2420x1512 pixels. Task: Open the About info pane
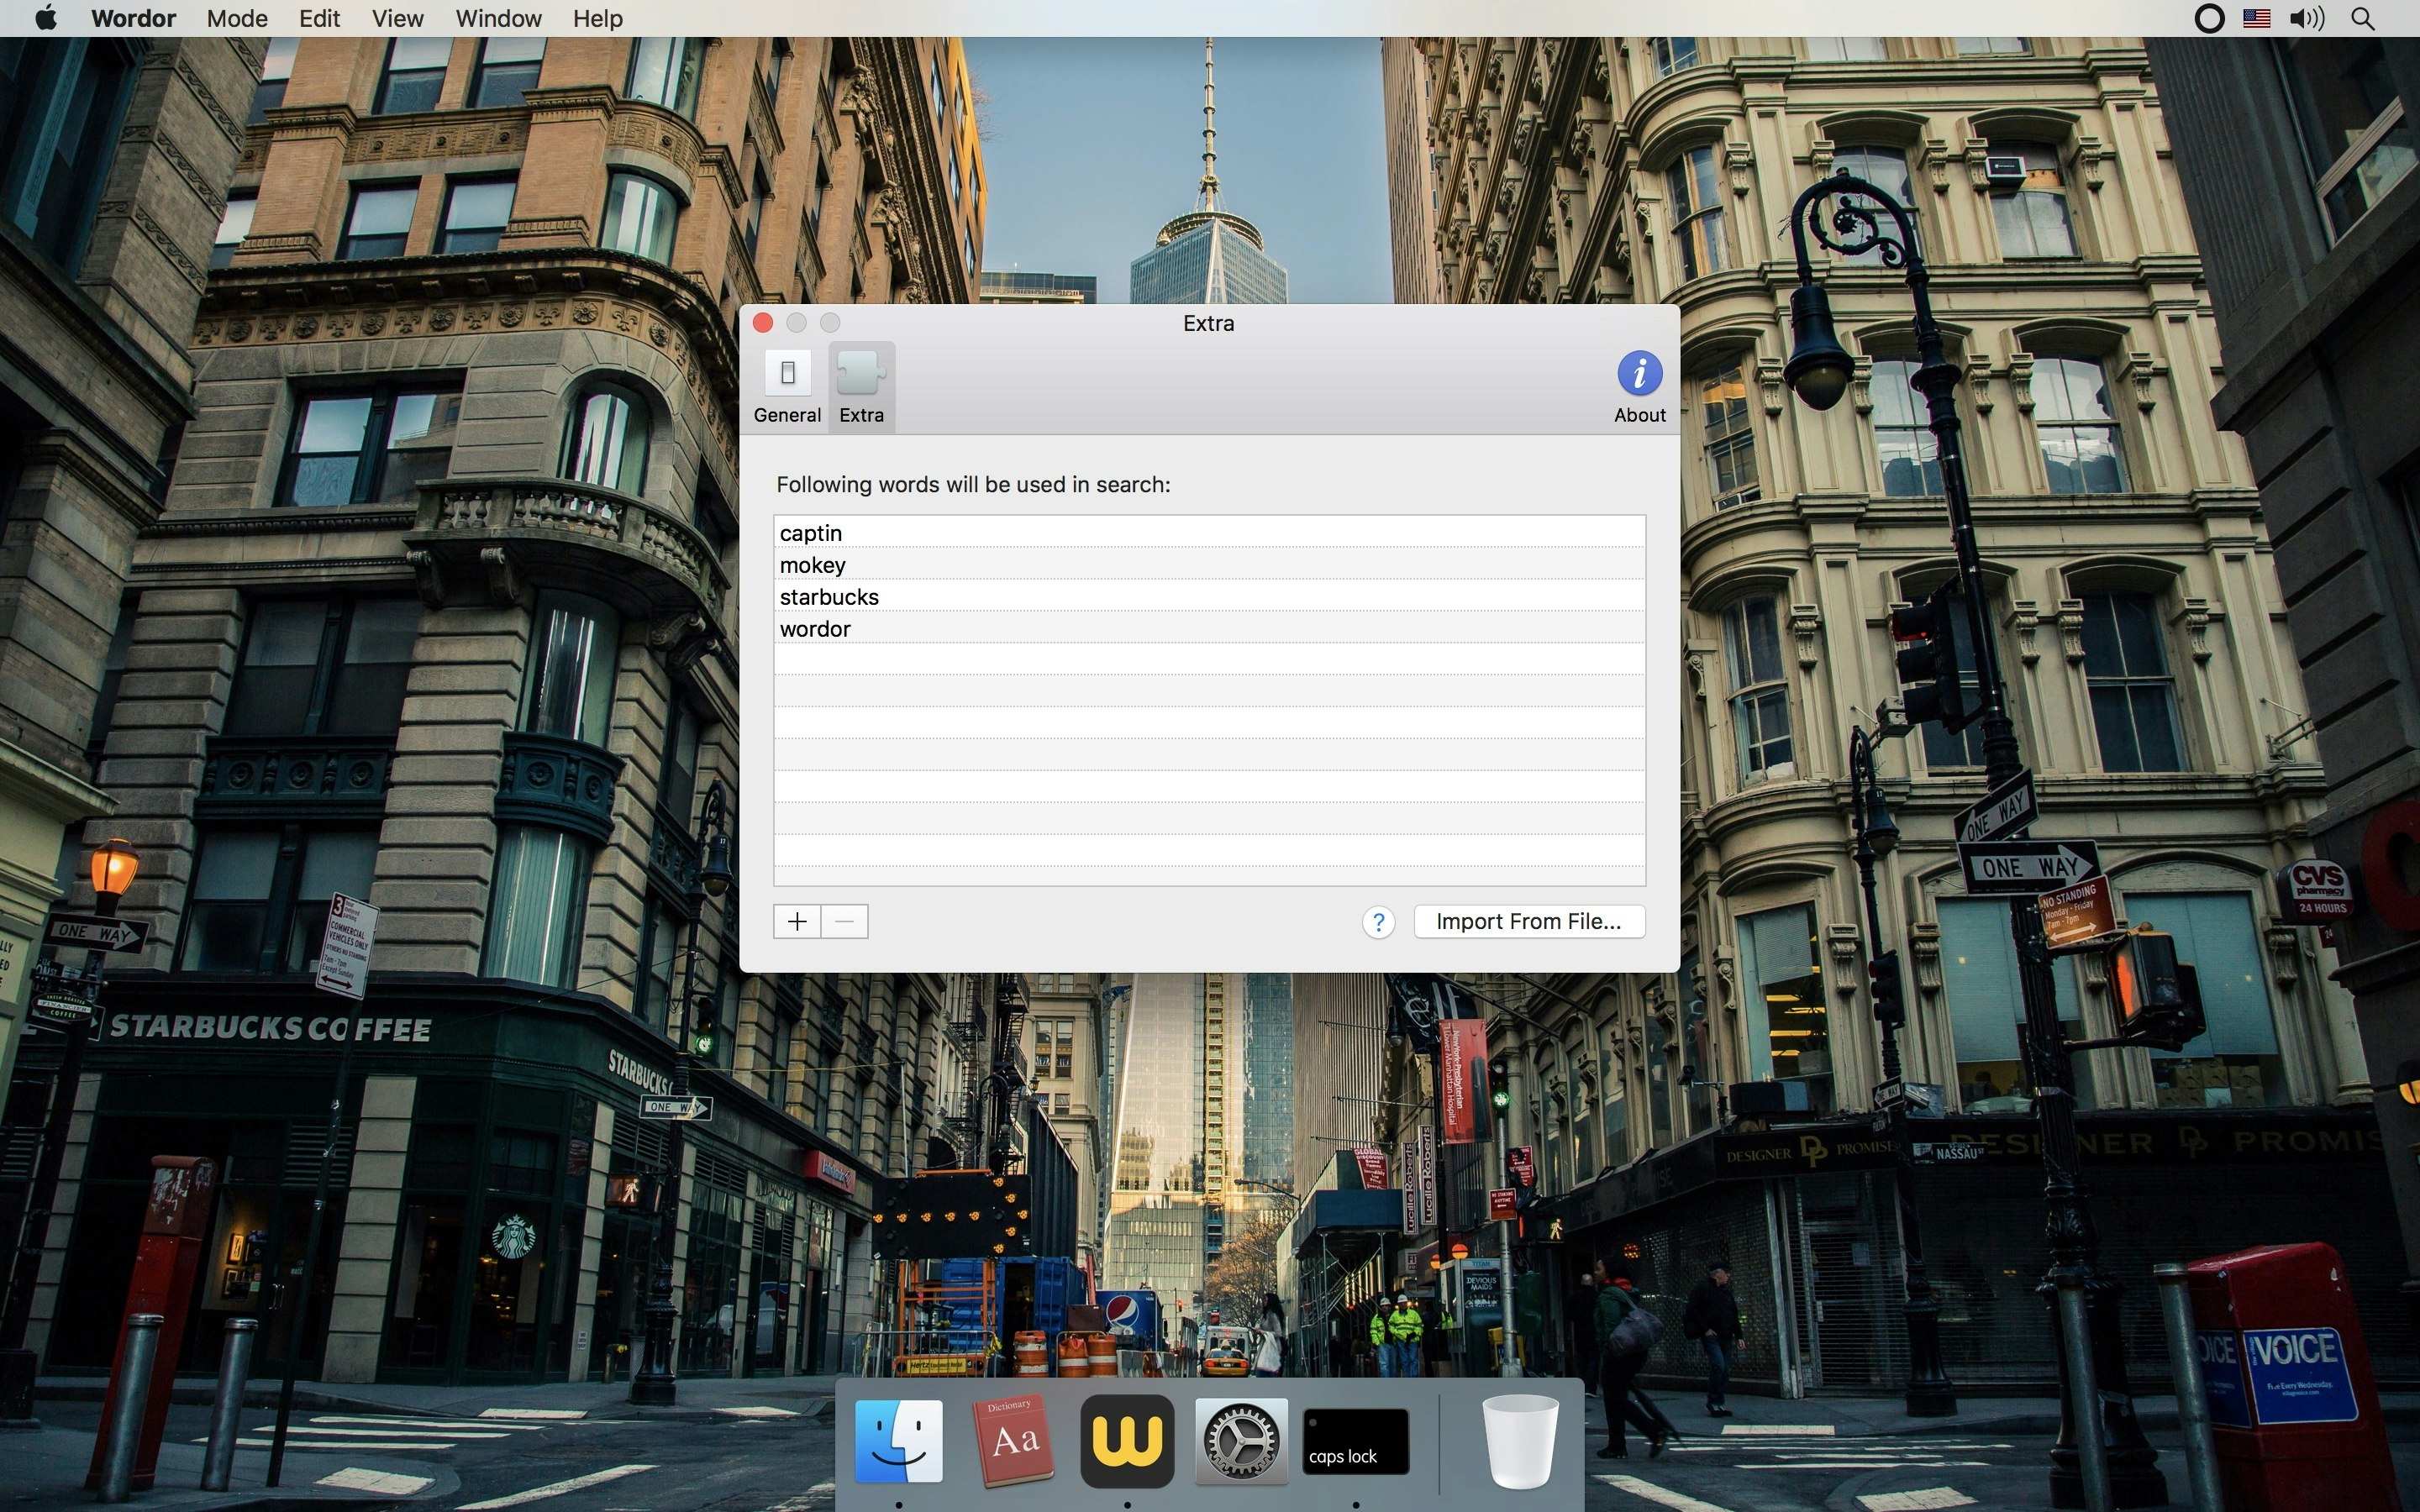1639,387
